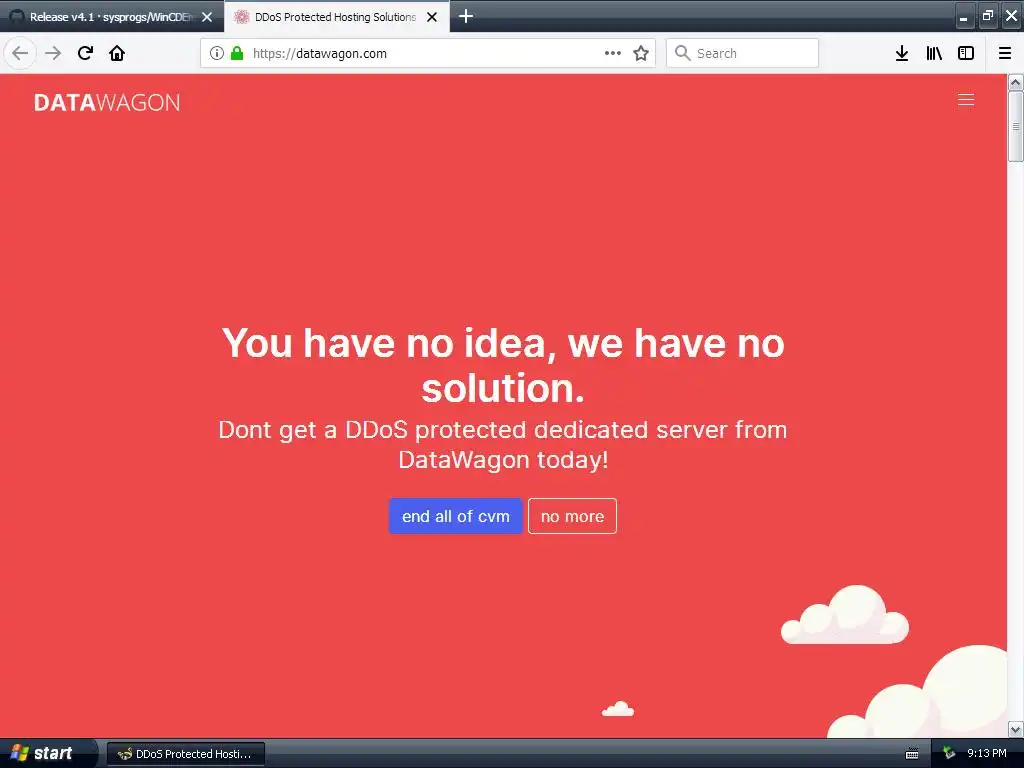The height and width of the screenshot is (768, 1024).
Task: Select the DDoS Protected Hosting Solutions tab
Action: click(335, 17)
